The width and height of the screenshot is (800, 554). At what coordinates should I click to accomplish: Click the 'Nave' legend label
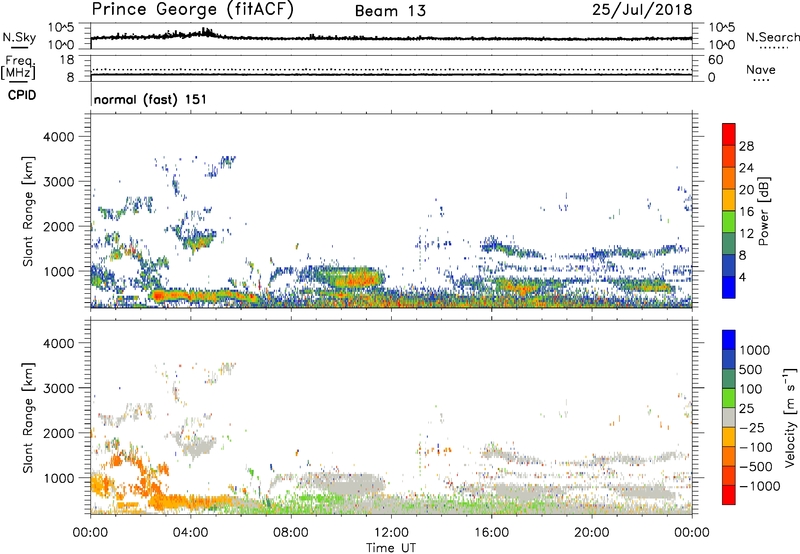[x=761, y=70]
